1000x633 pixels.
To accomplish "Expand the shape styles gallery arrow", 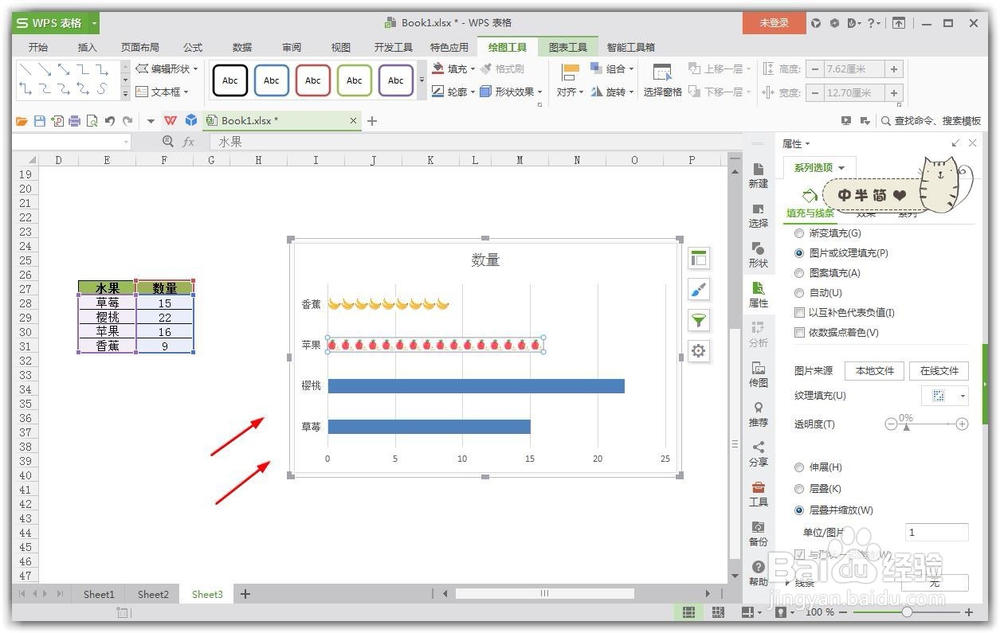I will pyautogui.click(x=422, y=80).
